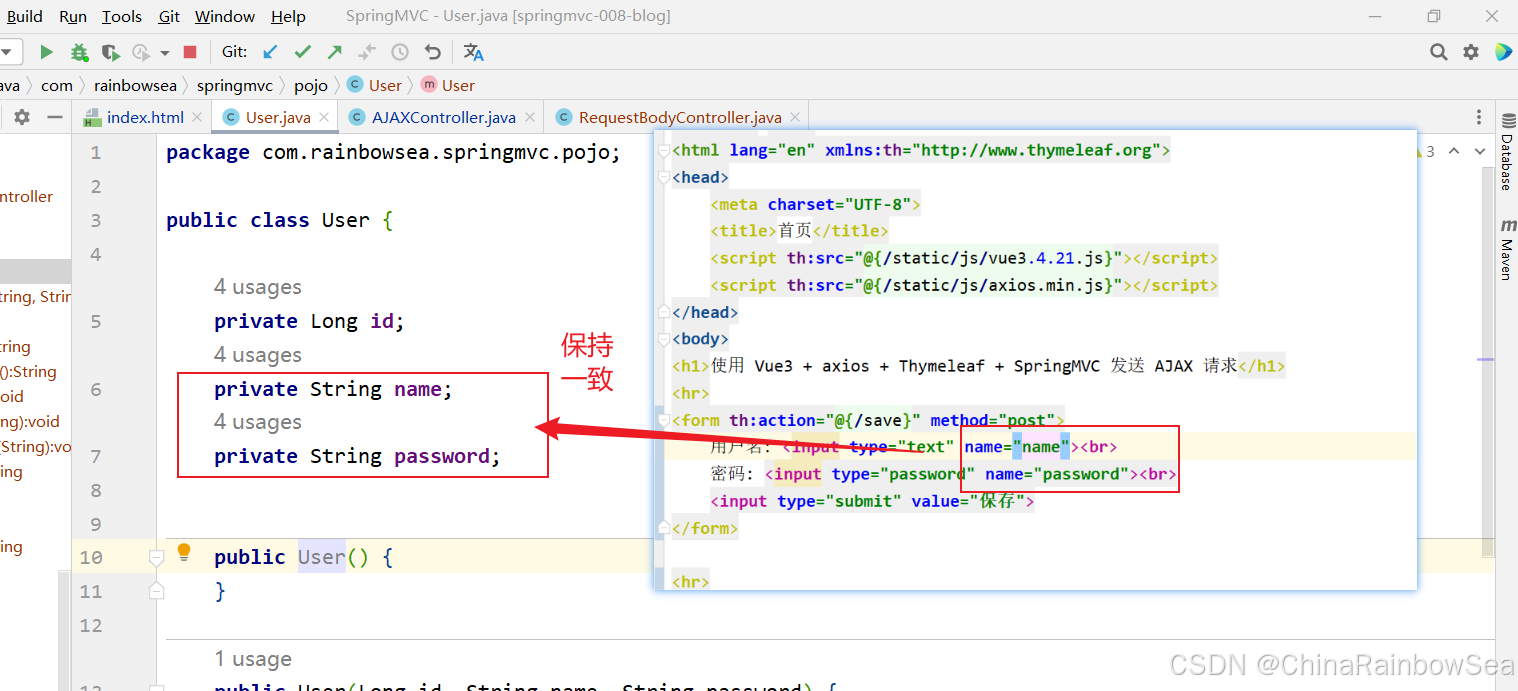Open the side panel's gear options
Image resolution: width=1518 pixels, height=691 pixels.
22,117
